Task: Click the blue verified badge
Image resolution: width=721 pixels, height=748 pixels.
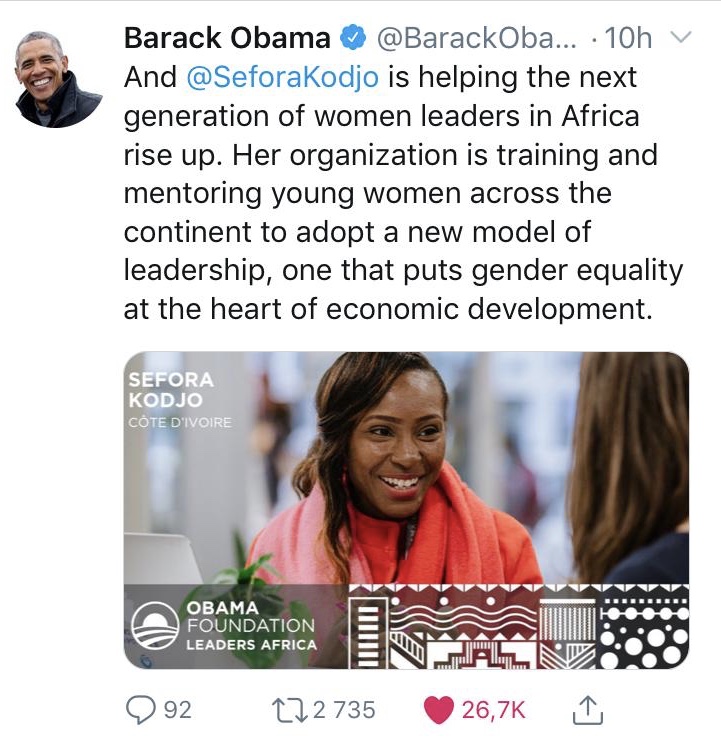Action: tap(352, 40)
